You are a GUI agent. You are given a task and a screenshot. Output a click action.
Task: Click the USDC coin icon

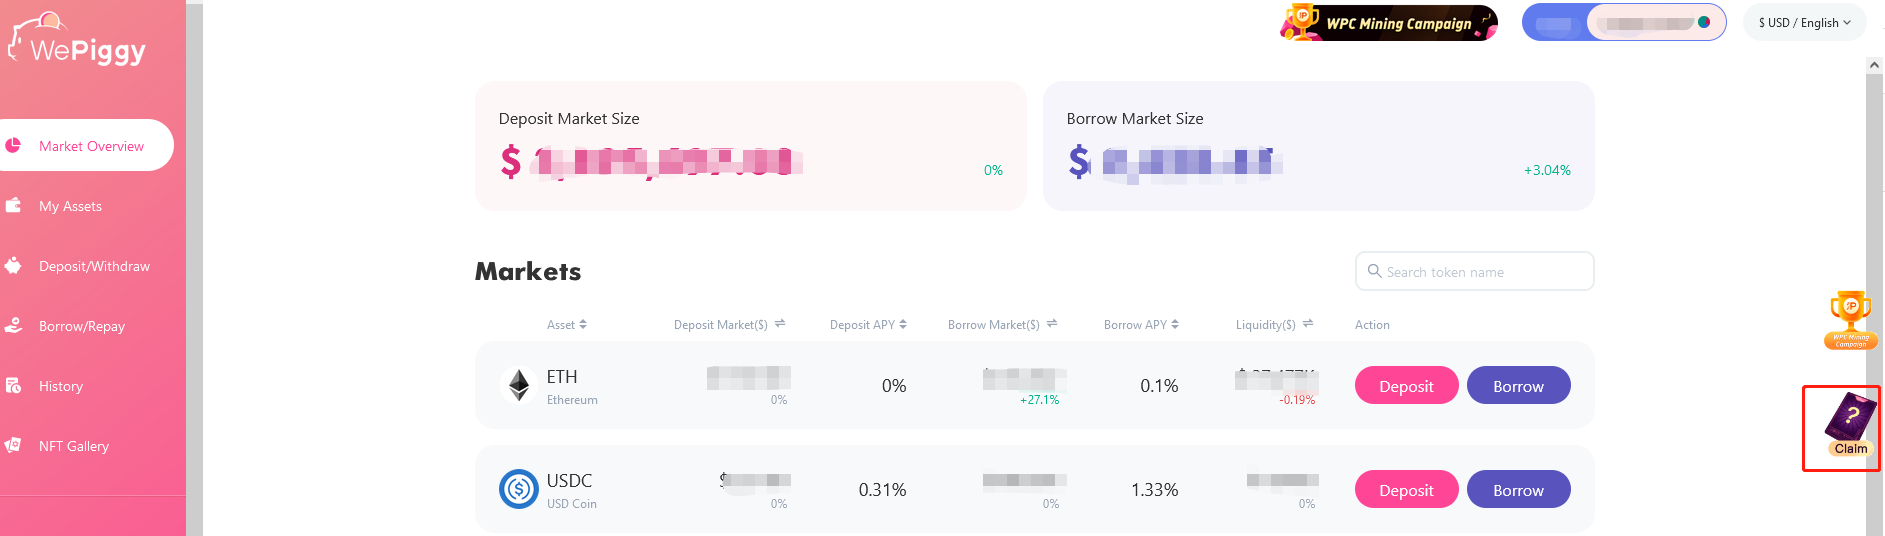click(x=519, y=490)
